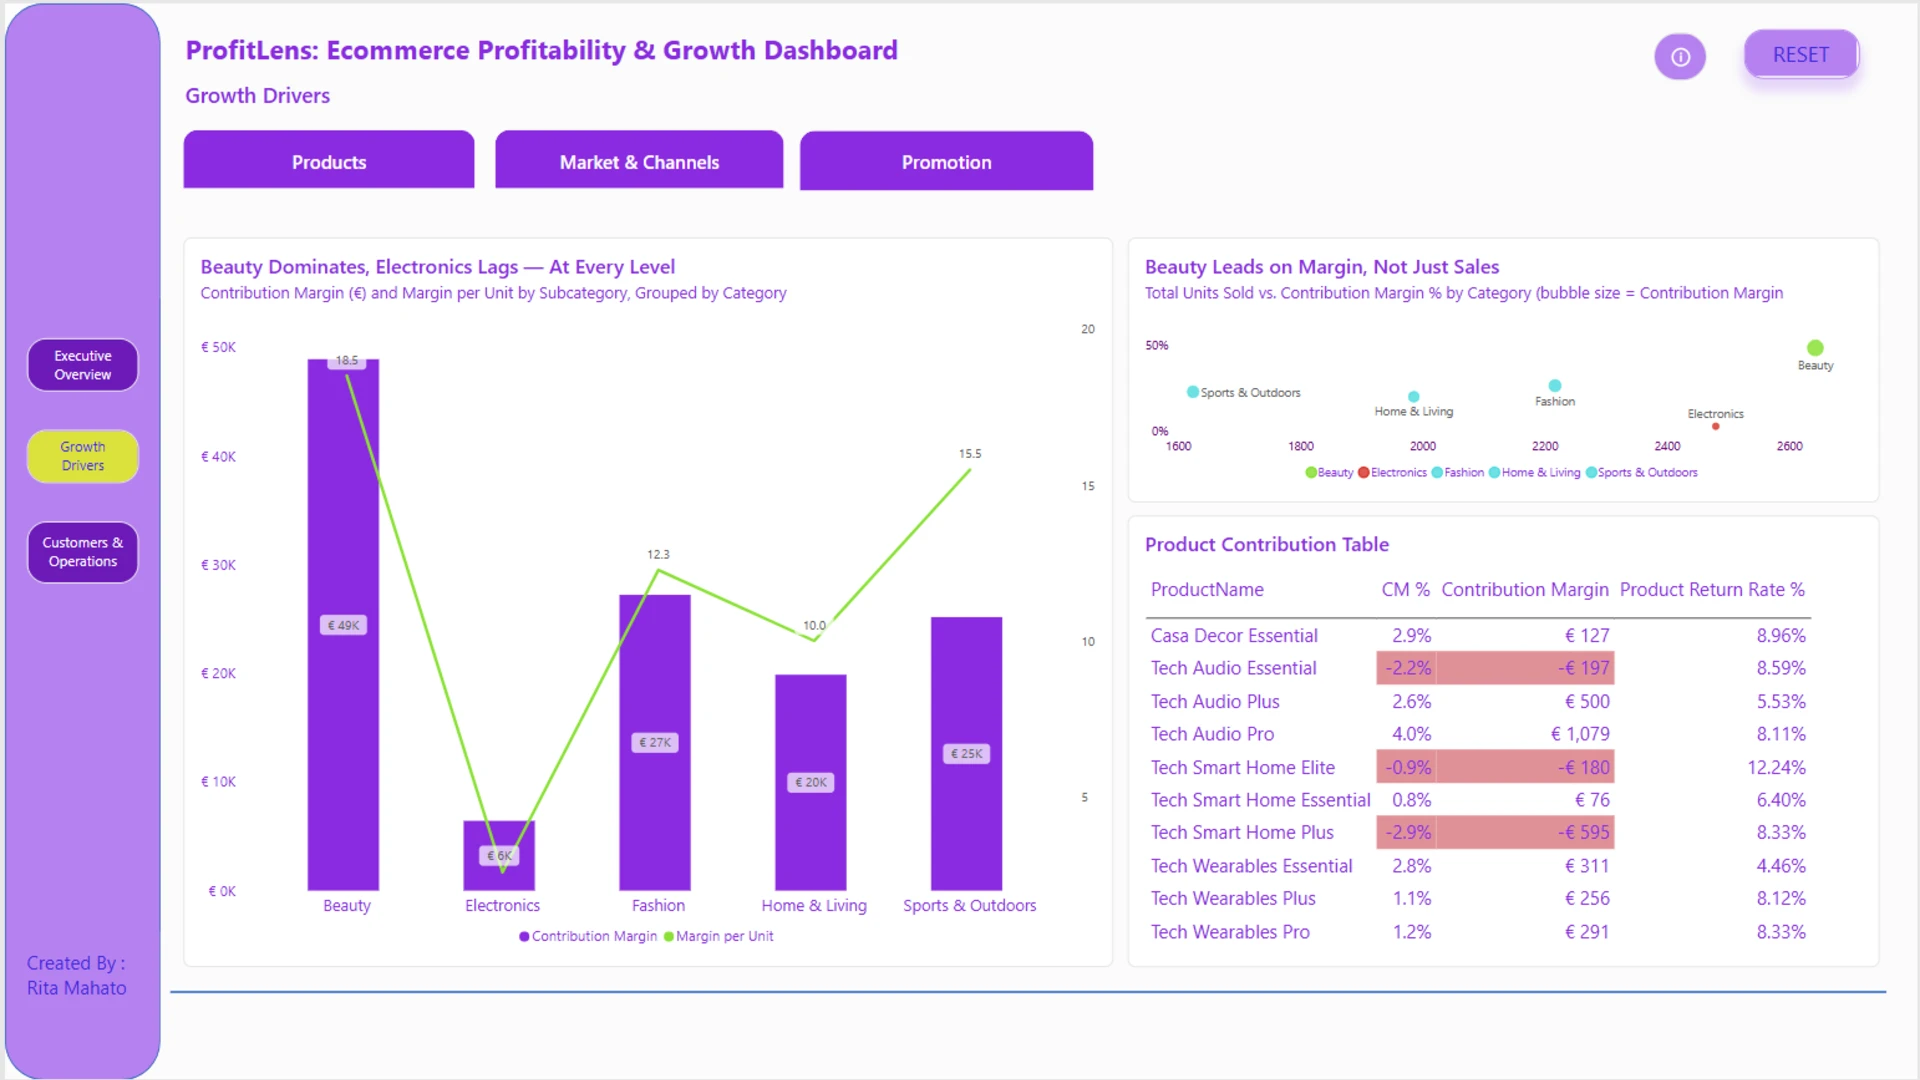Select the Promotion tab
The width and height of the screenshot is (1920, 1080).
pos(946,161)
